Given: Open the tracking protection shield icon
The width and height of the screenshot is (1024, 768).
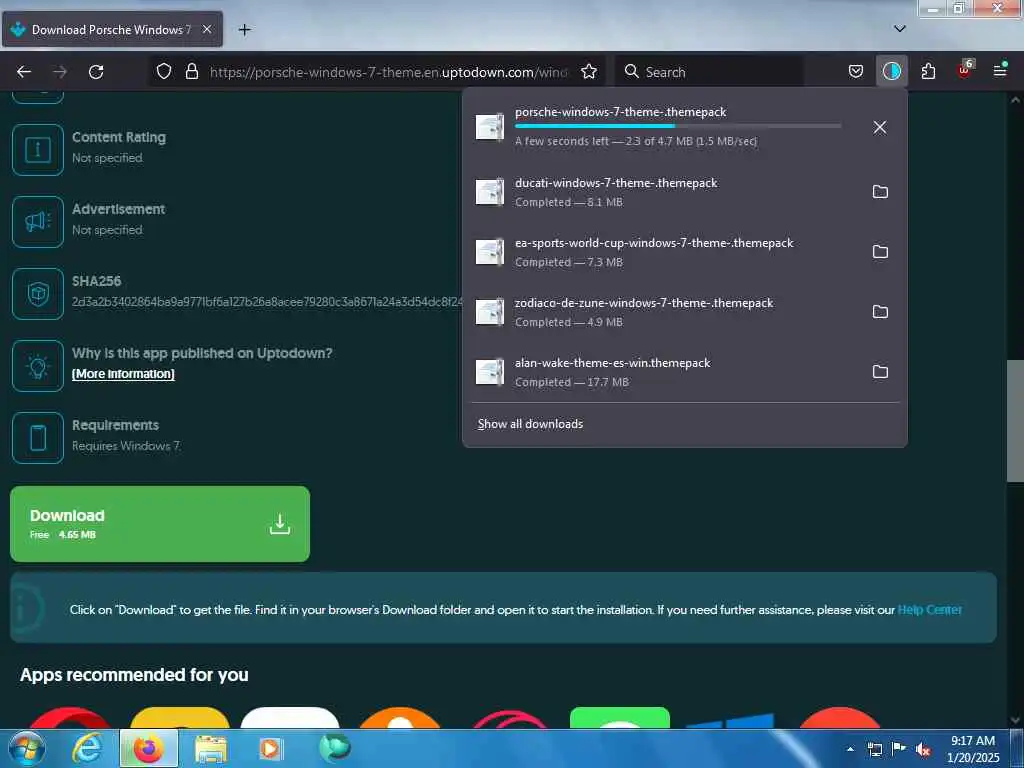Looking at the screenshot, I should [164, 71].
